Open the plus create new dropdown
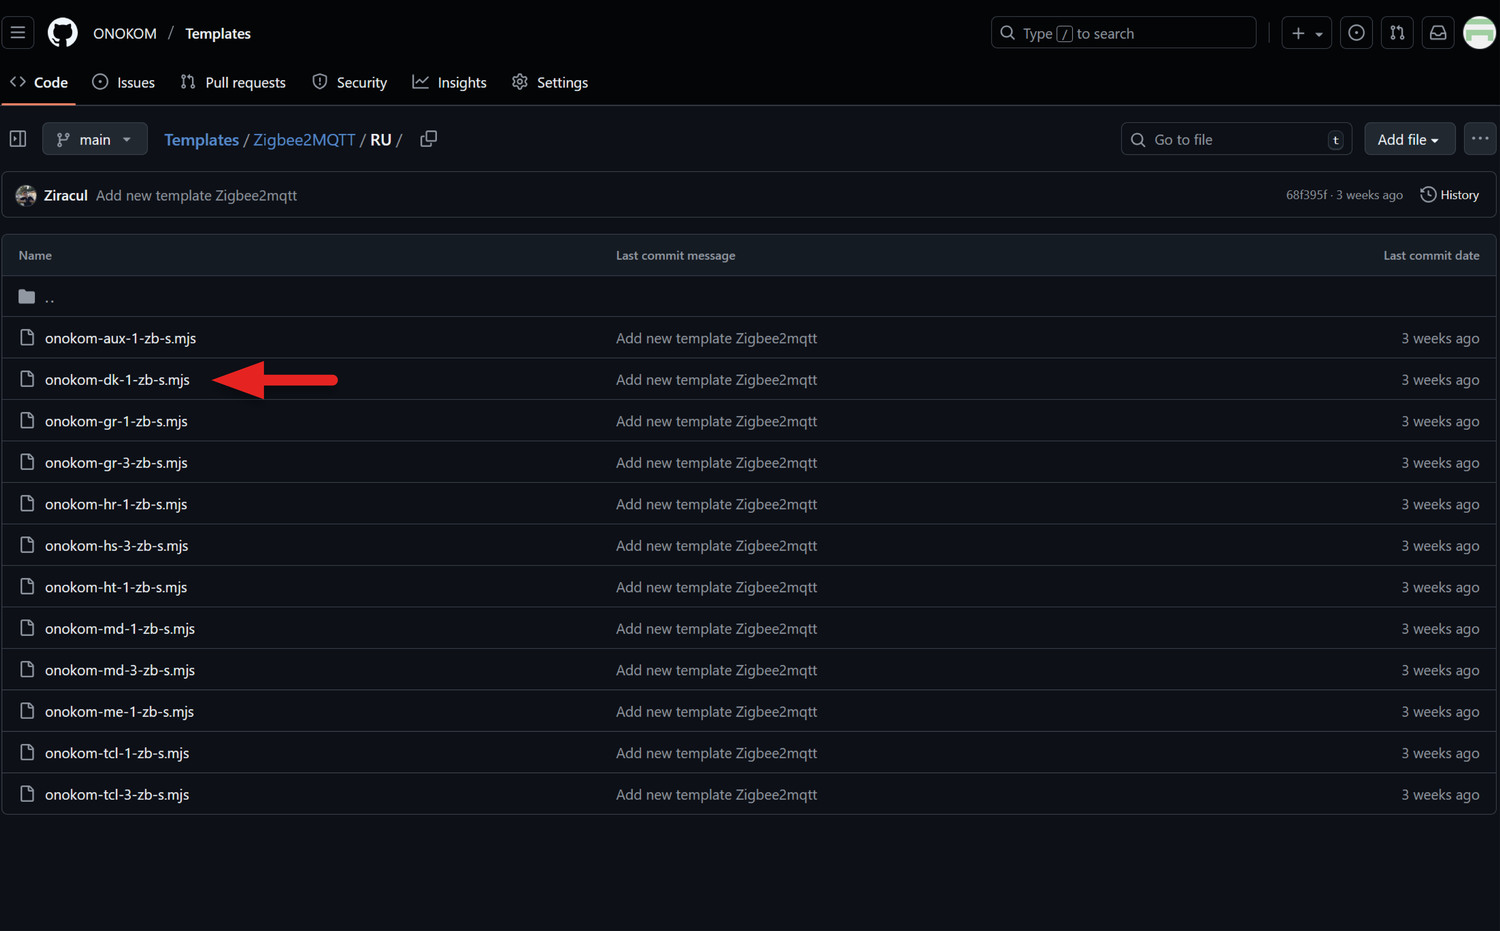Viewport: 1500px width, 931px height. coord(1306,33)
